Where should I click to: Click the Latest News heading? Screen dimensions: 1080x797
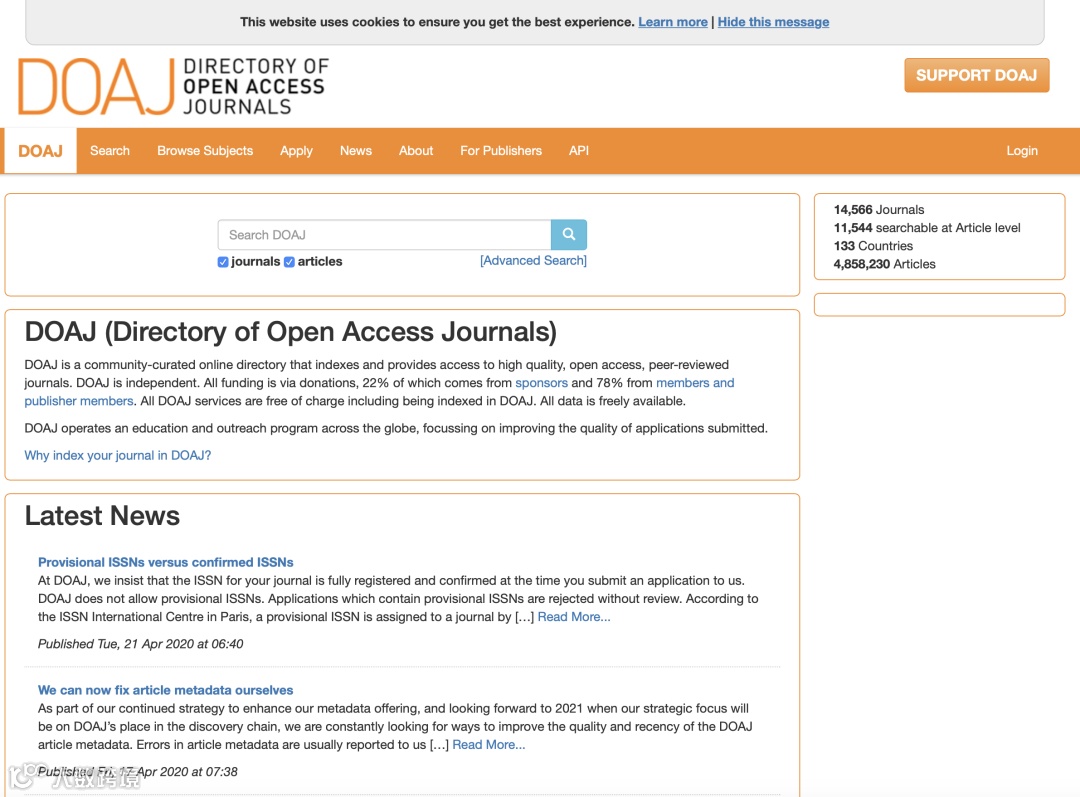102,516
